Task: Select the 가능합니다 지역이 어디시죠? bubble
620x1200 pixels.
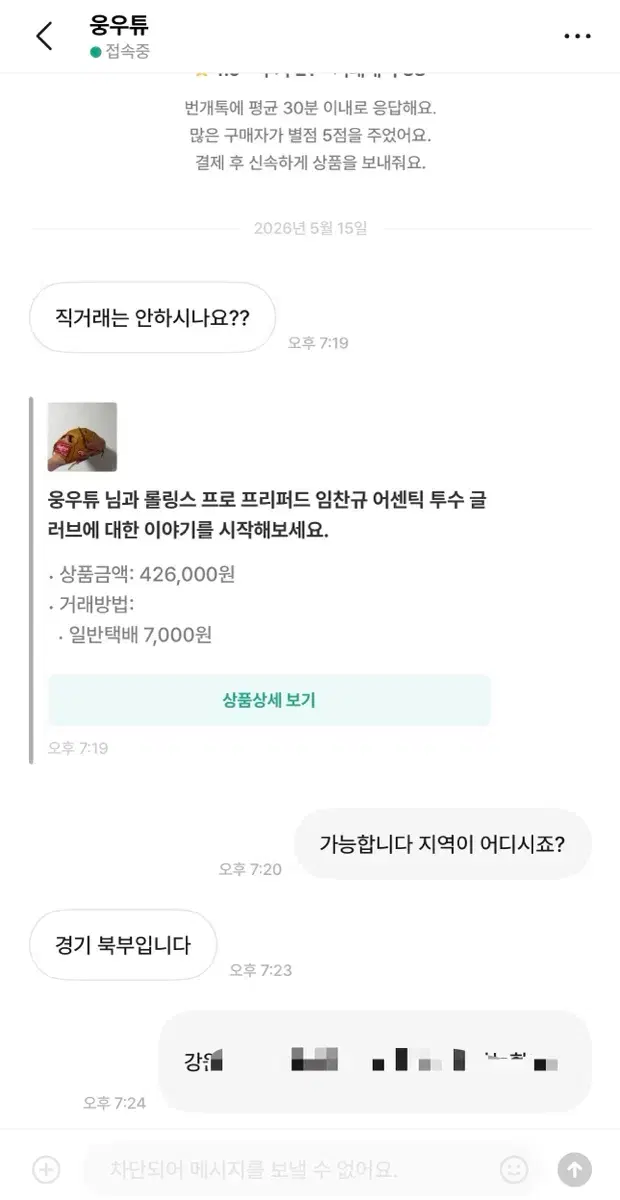Action: pos(443,843)
